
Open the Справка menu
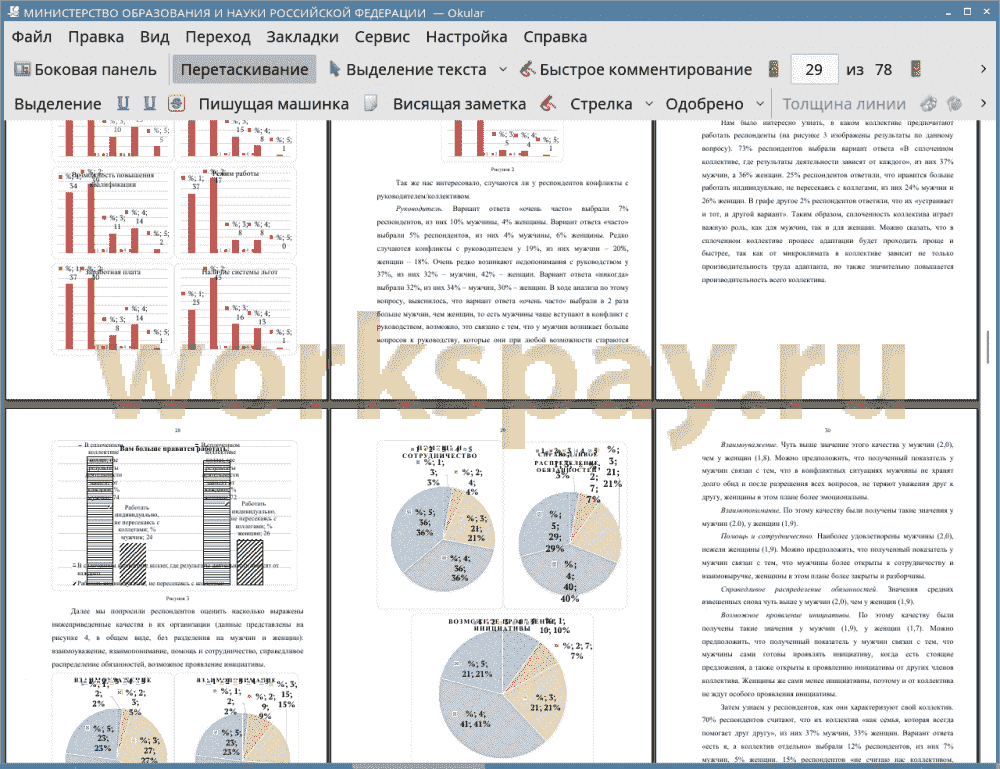(x=555, y=37)
